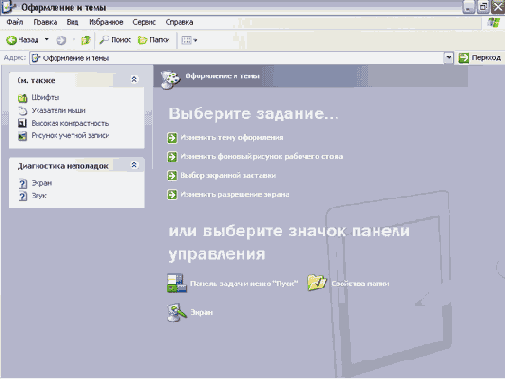Image resolution: width=505 pixels, height=379 pixels.
Task: Click the Панель задач и меню Пуск icon
Action: [x=177, y=283]
